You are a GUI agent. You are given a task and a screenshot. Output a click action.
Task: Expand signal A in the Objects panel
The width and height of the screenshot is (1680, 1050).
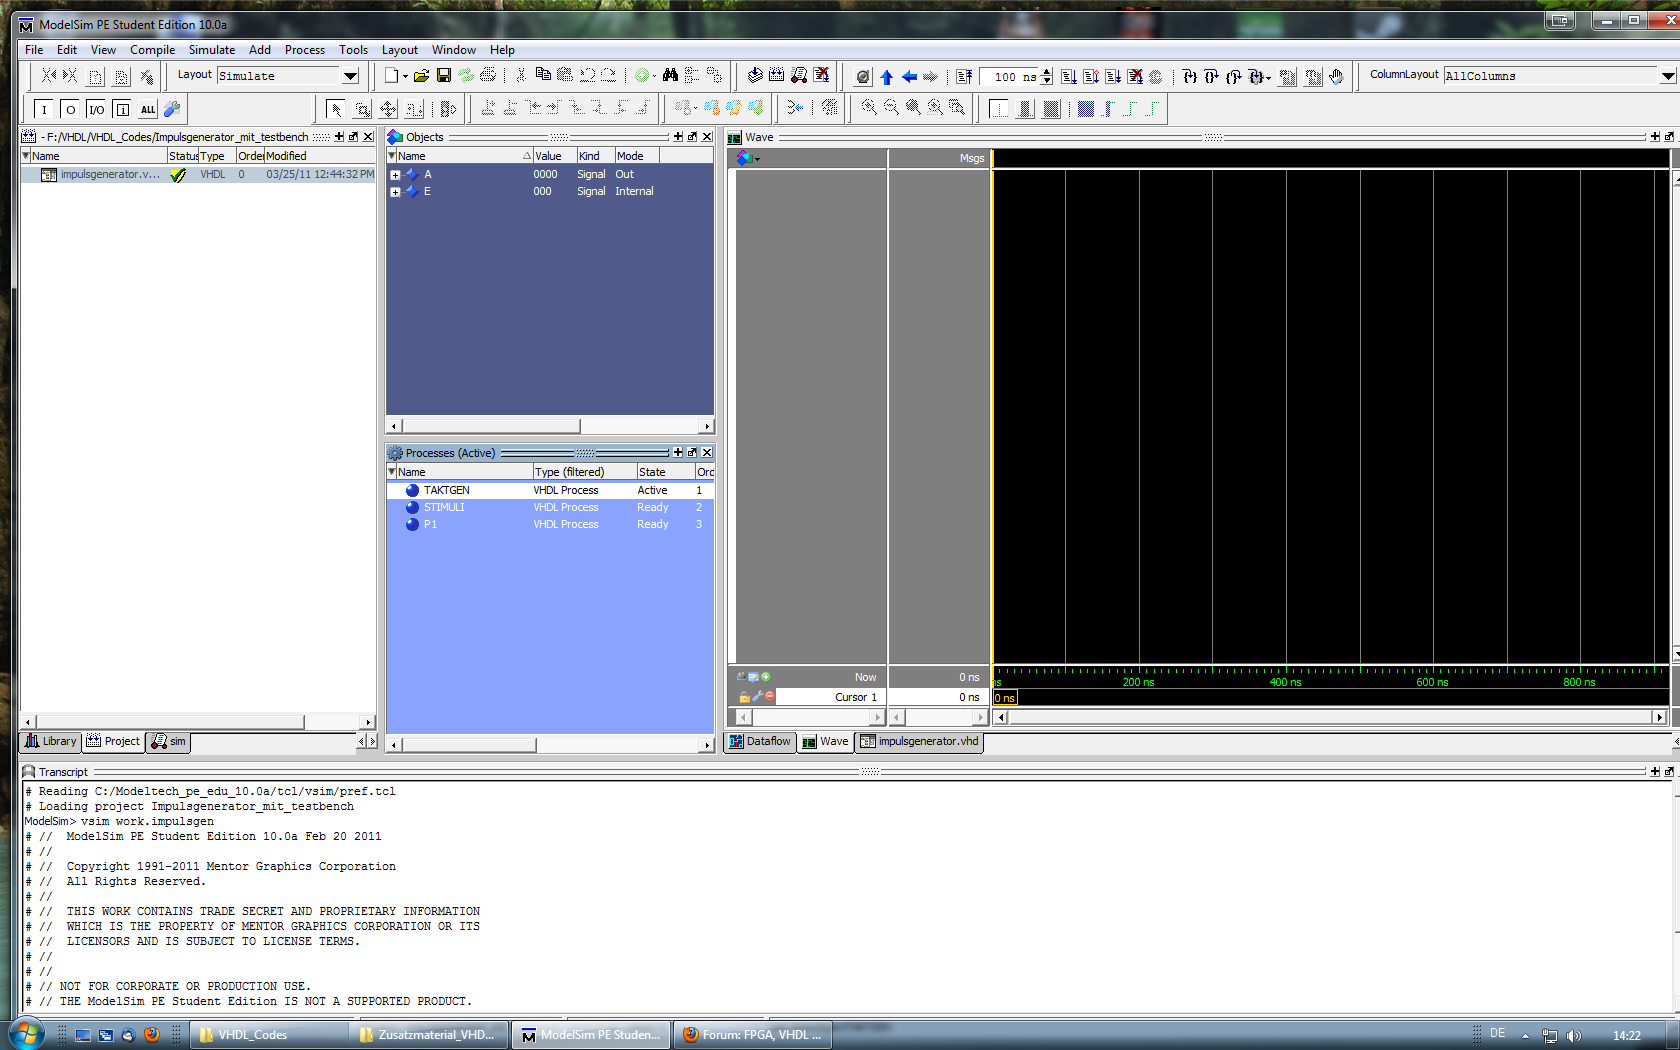[x=395, y=175]
